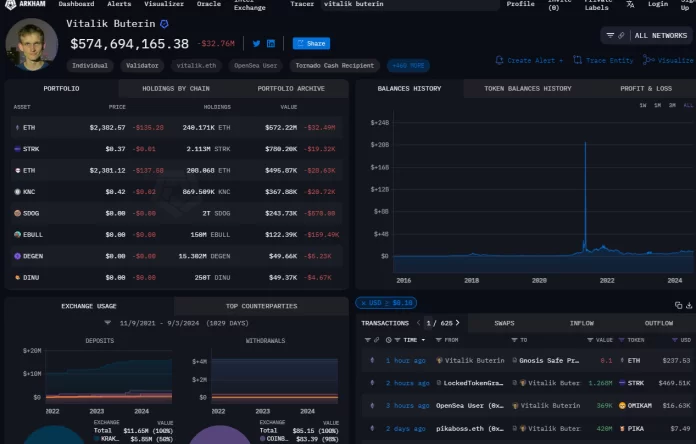Viewport: 696px width, 444px height.
Task: Click the Arkham logo
Action: point(25,5)
